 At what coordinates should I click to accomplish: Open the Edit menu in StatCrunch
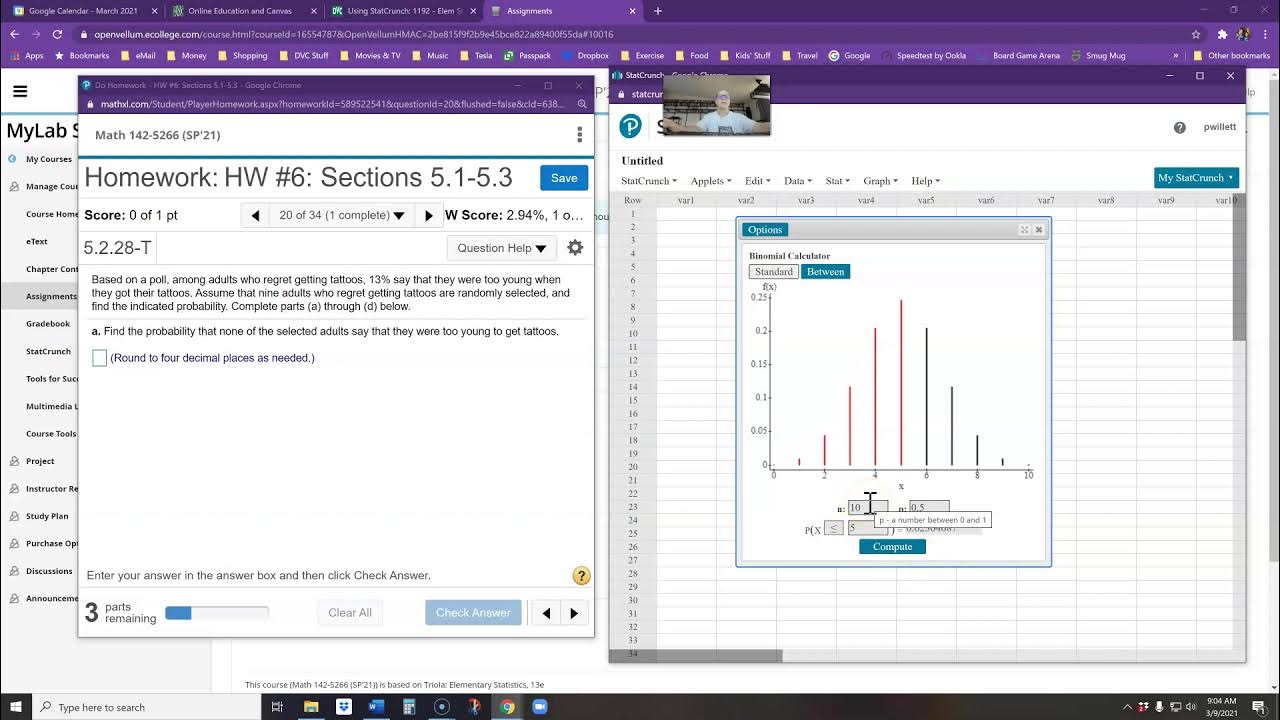[x=757, y=181]
